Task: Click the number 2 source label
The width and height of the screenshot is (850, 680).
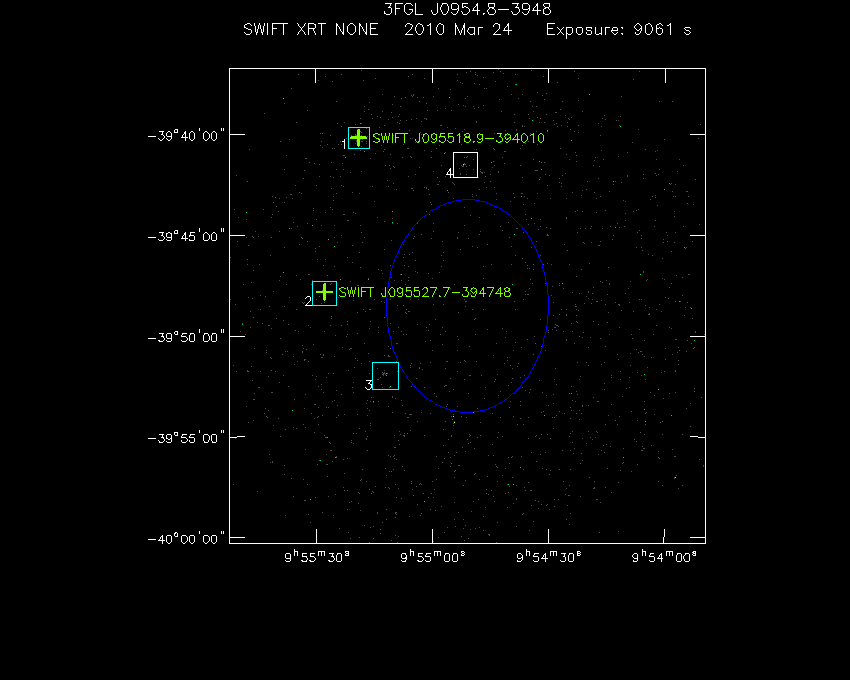Action: [308, 301]
